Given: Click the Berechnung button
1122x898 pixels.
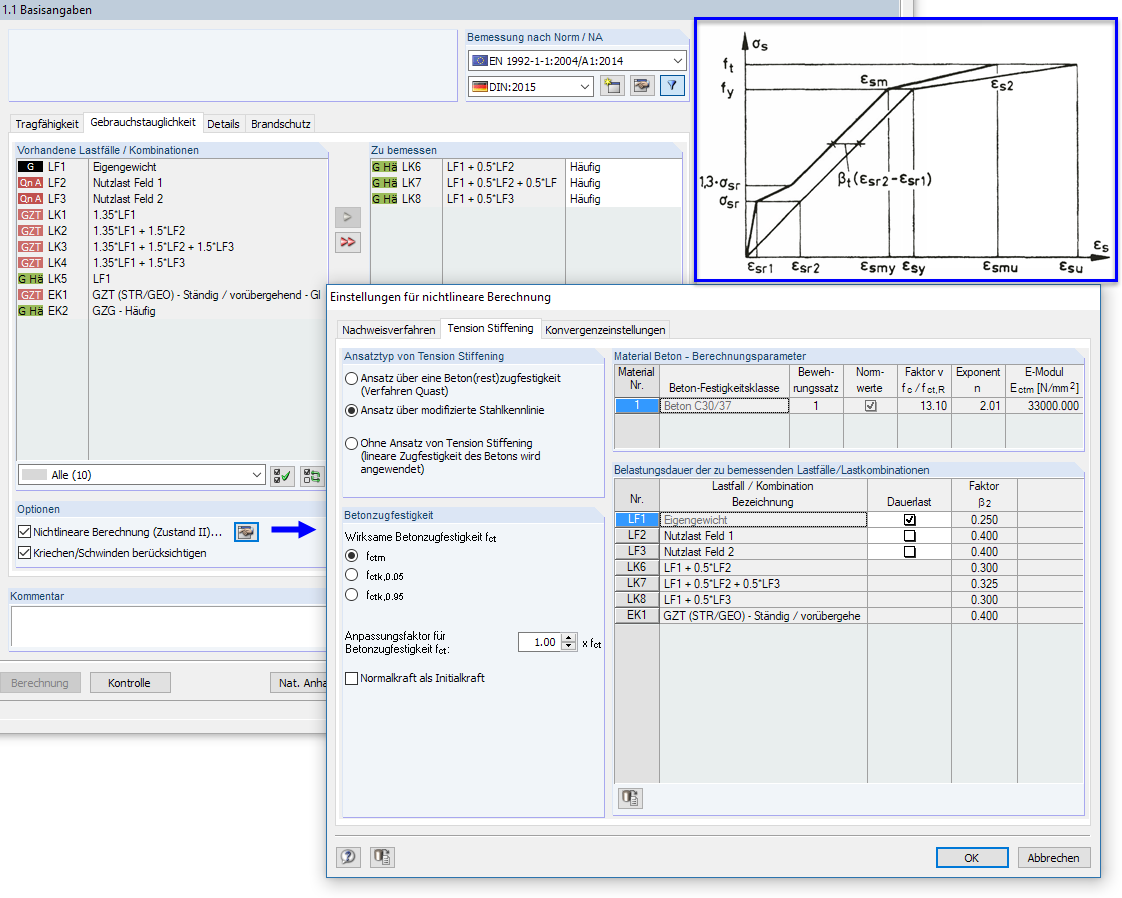Looking at the screenshot, I should [40, 683].
